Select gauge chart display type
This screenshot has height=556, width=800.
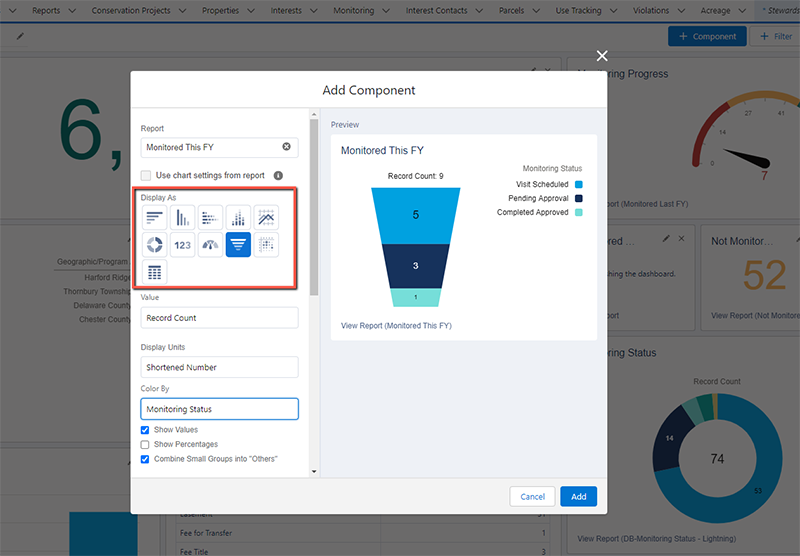[x=210, y=245]
